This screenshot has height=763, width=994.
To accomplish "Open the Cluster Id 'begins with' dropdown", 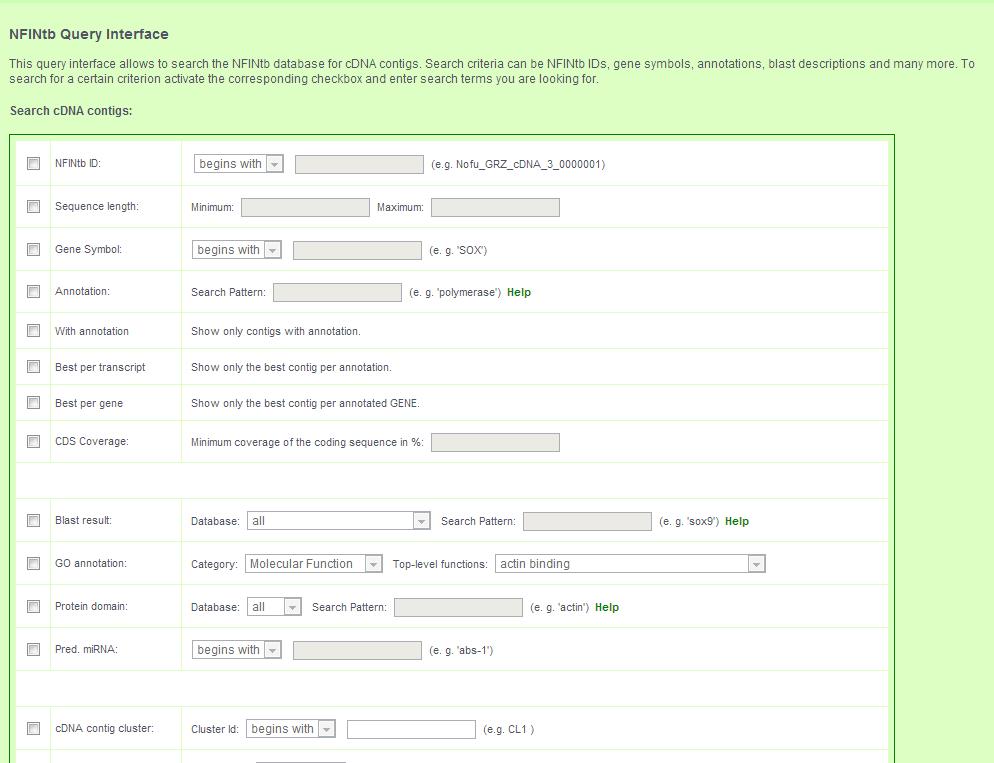I will pyautogui.click(x=290, y=729).
